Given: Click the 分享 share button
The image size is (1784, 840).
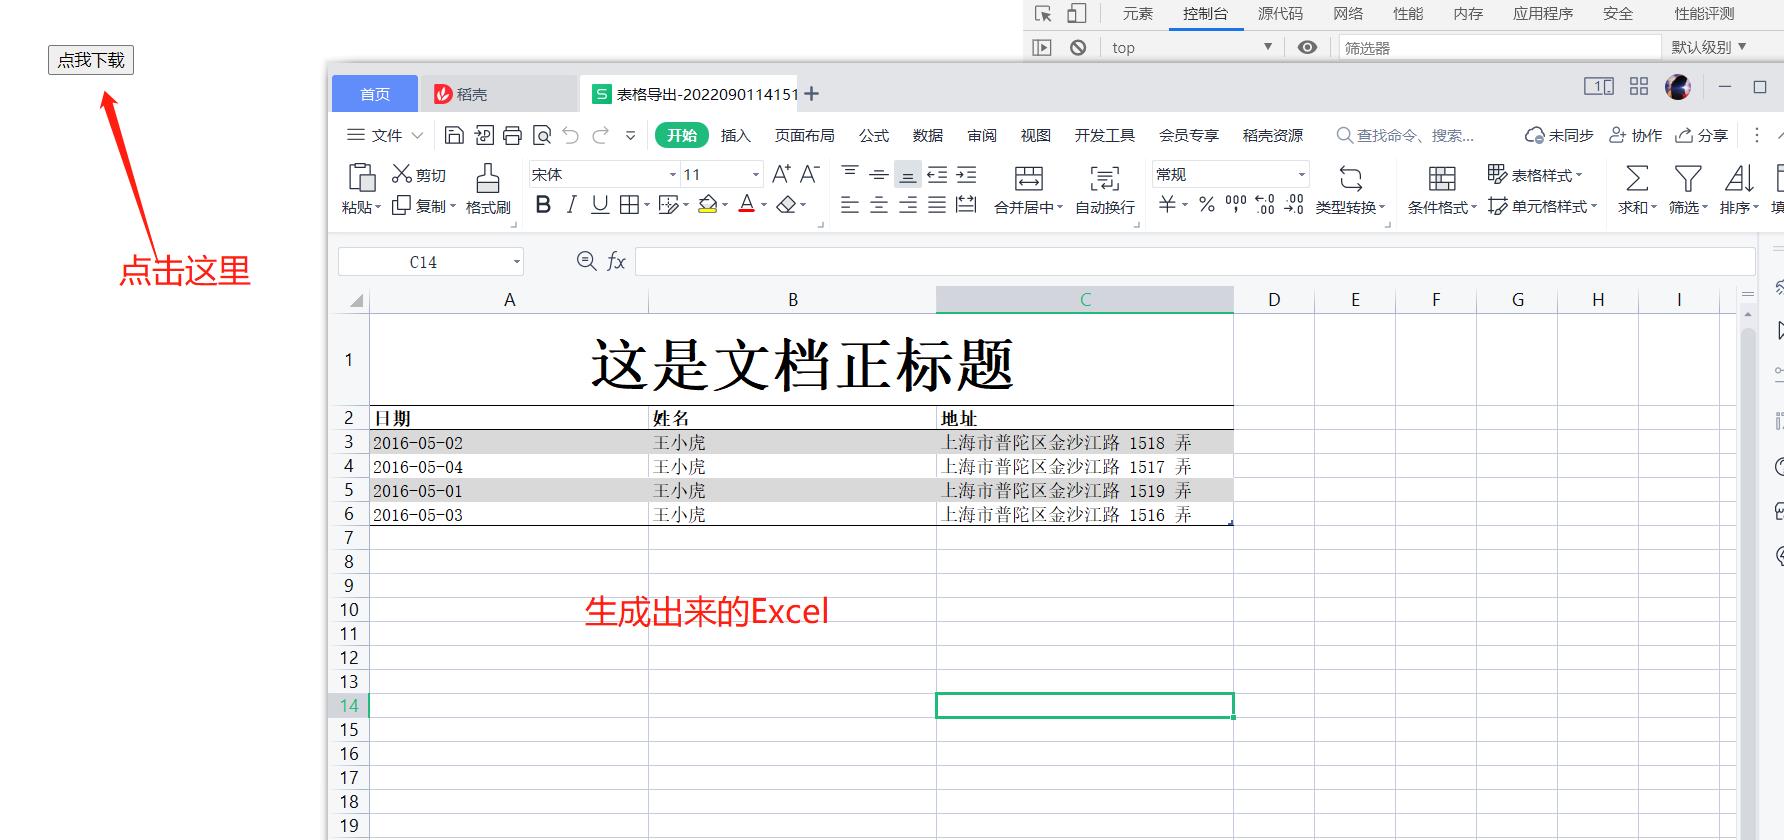Looking at the screenshot, I should point(1702,135).
